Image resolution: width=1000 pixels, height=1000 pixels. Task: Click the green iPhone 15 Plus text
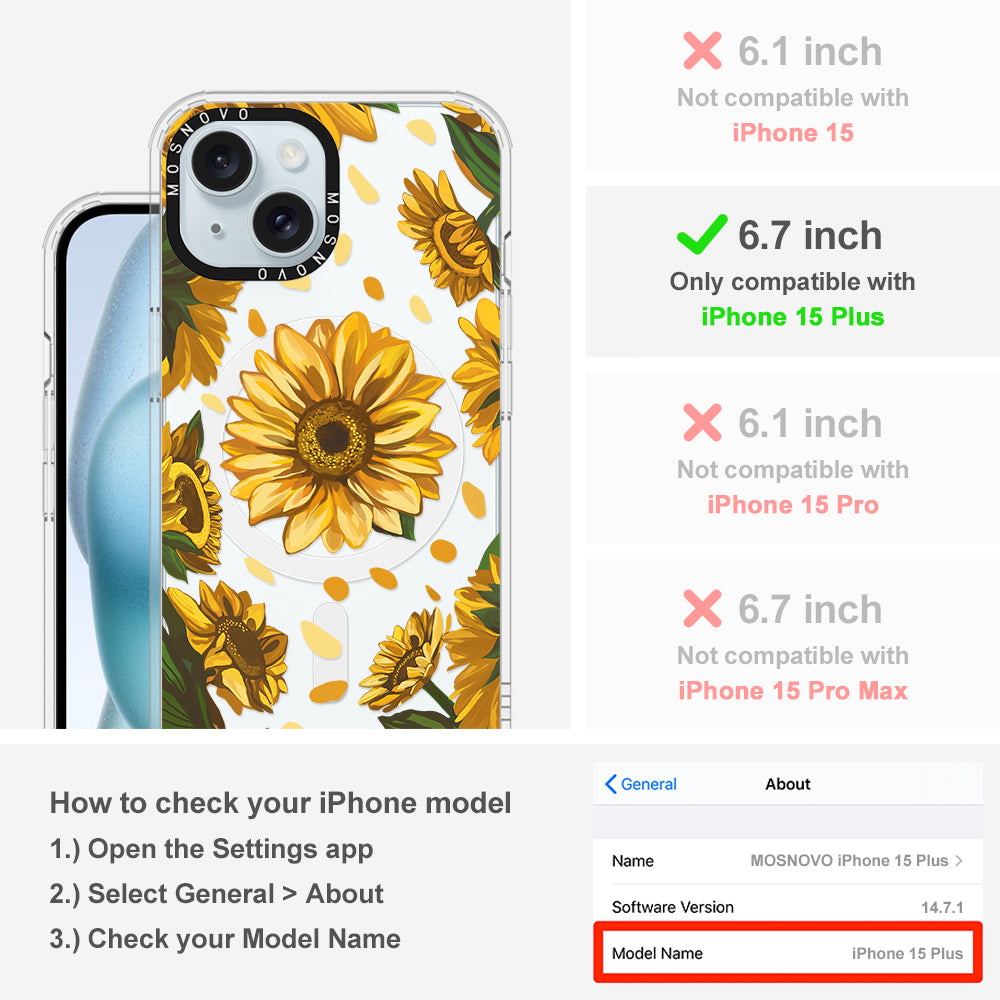793,317
